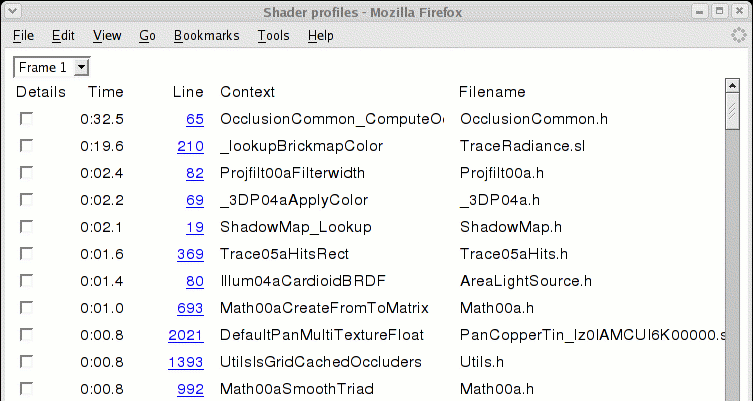Image resolution: width=753 pixels, height=401 pixels.
Task: Follow line 210 link in TraceRadiance.sl
Action: (190, 146)
